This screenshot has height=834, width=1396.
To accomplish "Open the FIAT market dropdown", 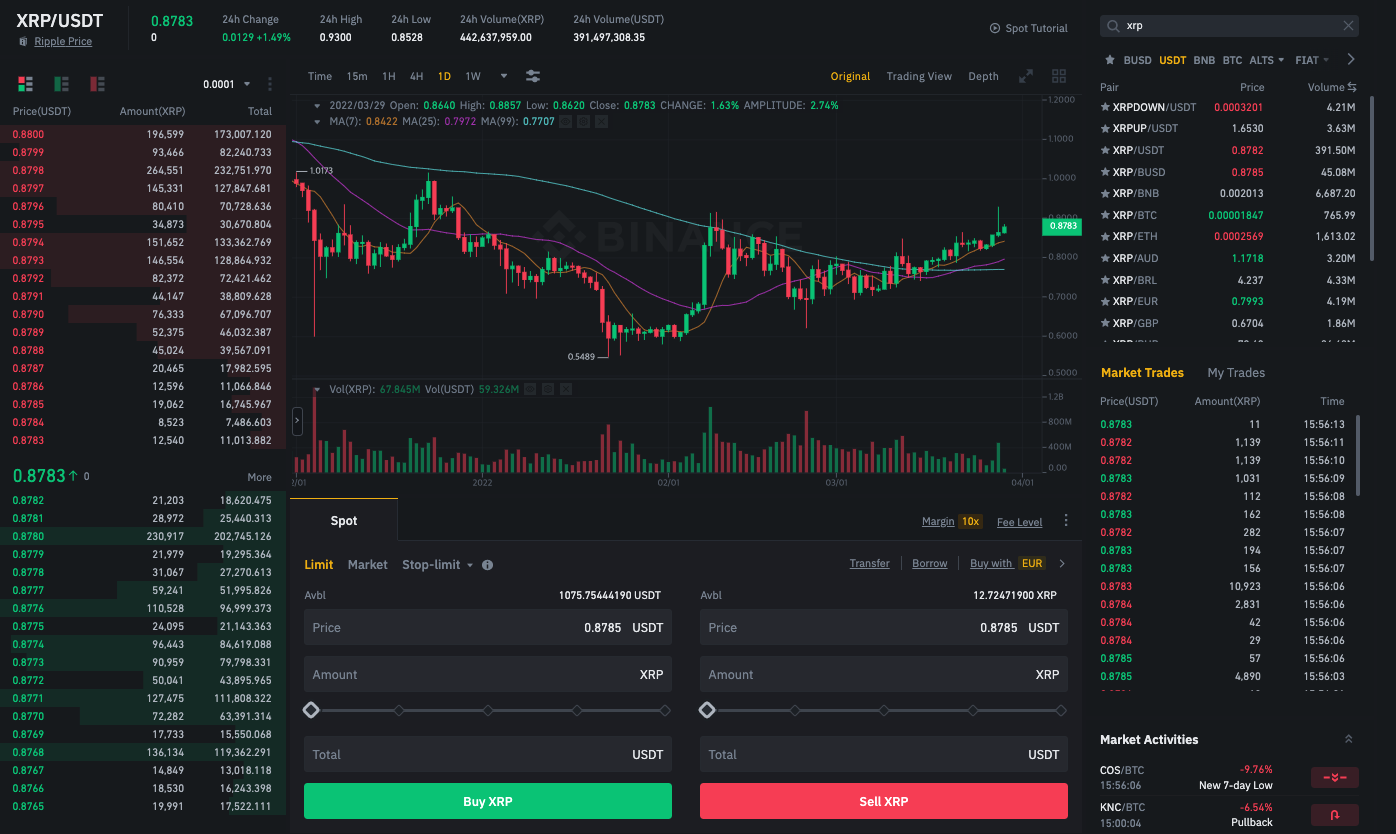I will coord(1312,60).
